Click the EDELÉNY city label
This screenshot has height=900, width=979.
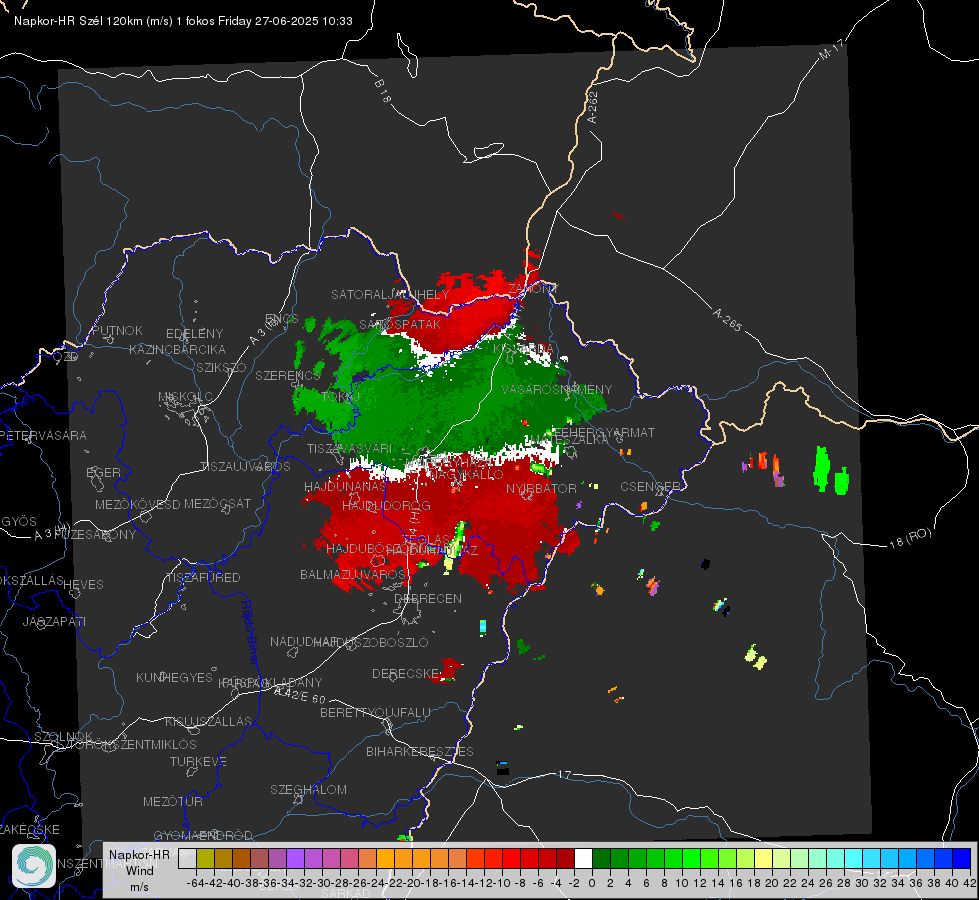194,334
